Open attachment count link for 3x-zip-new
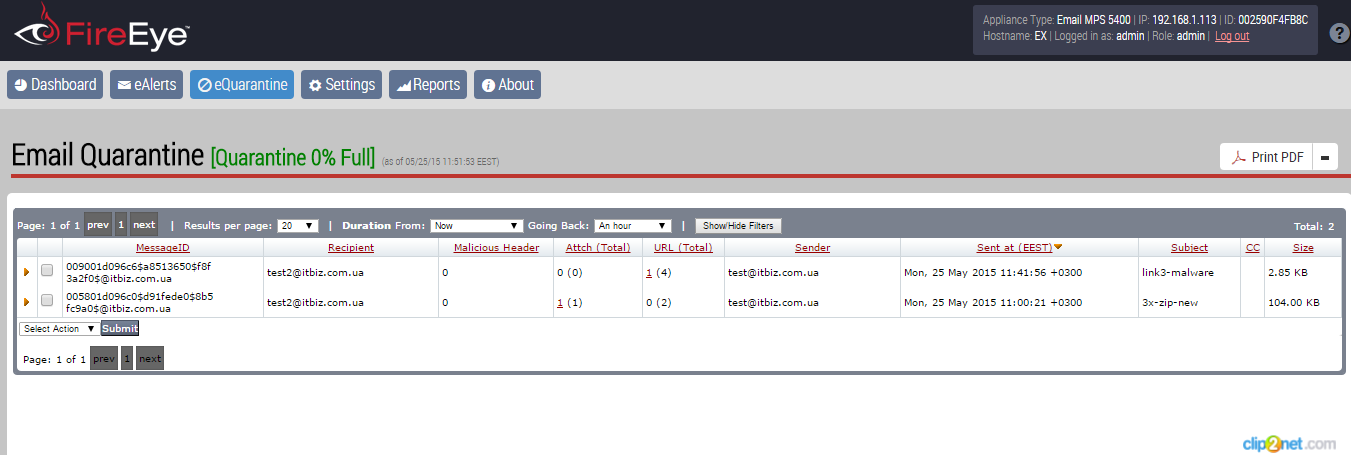Screen dimensions: 1351x455 pyautogui.click(x=559, y=302)
